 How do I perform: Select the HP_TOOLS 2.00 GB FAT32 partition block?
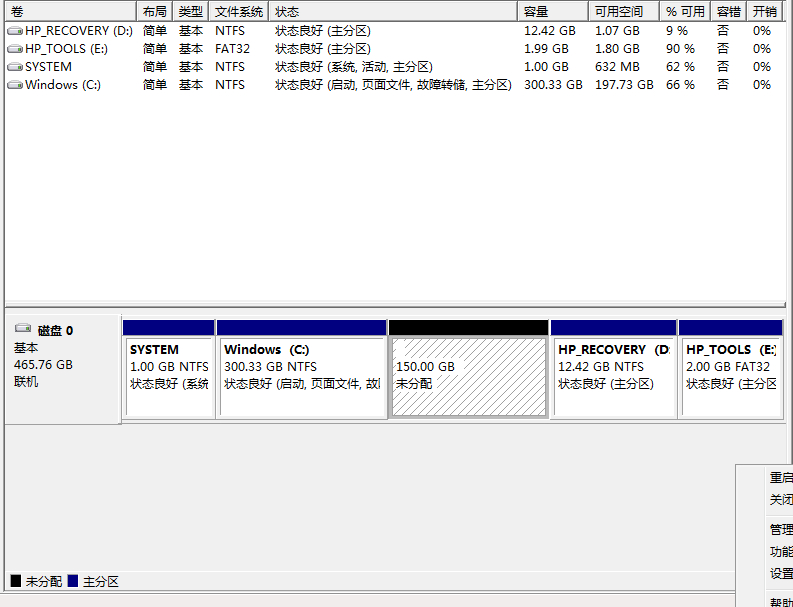731,369
